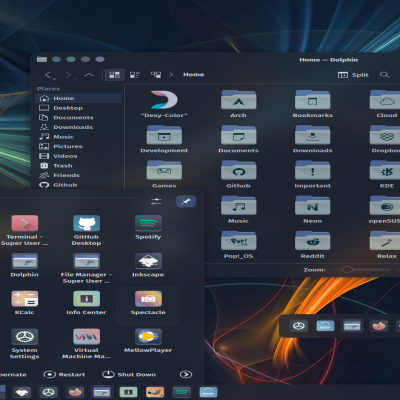
Task: Click Restart in the launcher
Action: [64, 374]
